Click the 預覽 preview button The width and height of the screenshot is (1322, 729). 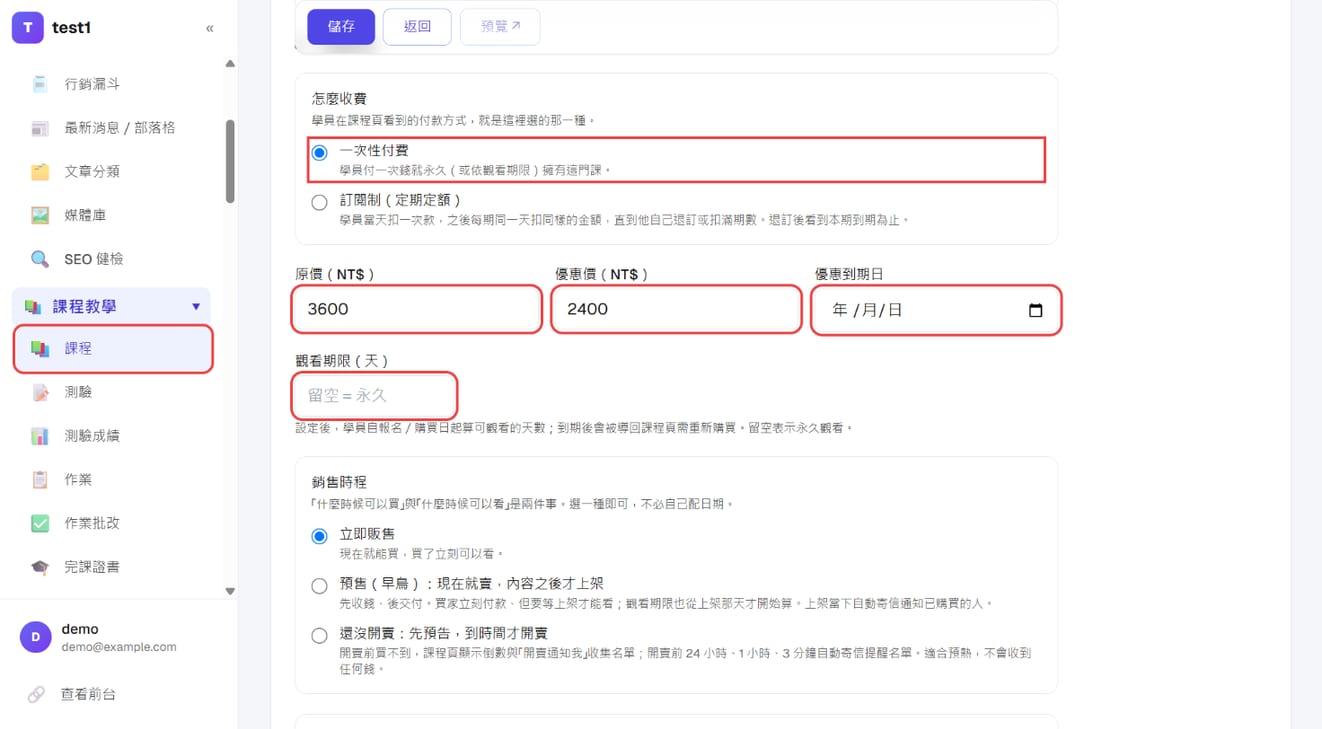[500, 27]
